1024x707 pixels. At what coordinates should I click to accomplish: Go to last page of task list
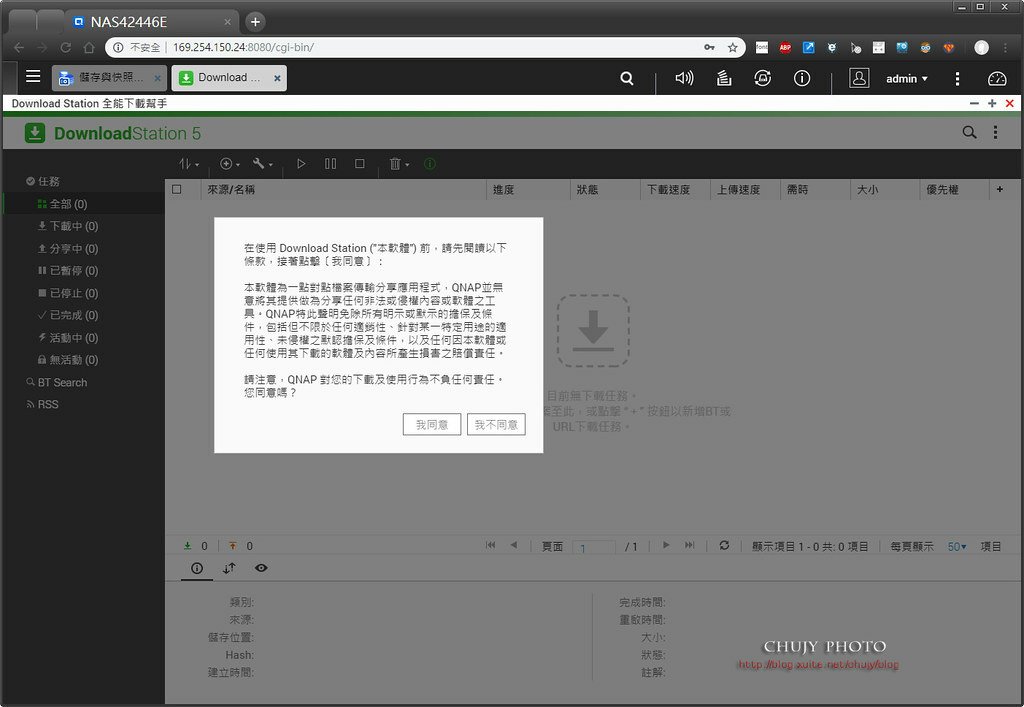click(690, 545)
